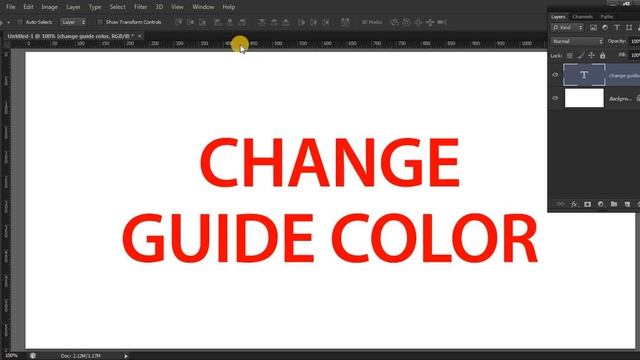Select the 3D roll mode icon

[406, 22]
